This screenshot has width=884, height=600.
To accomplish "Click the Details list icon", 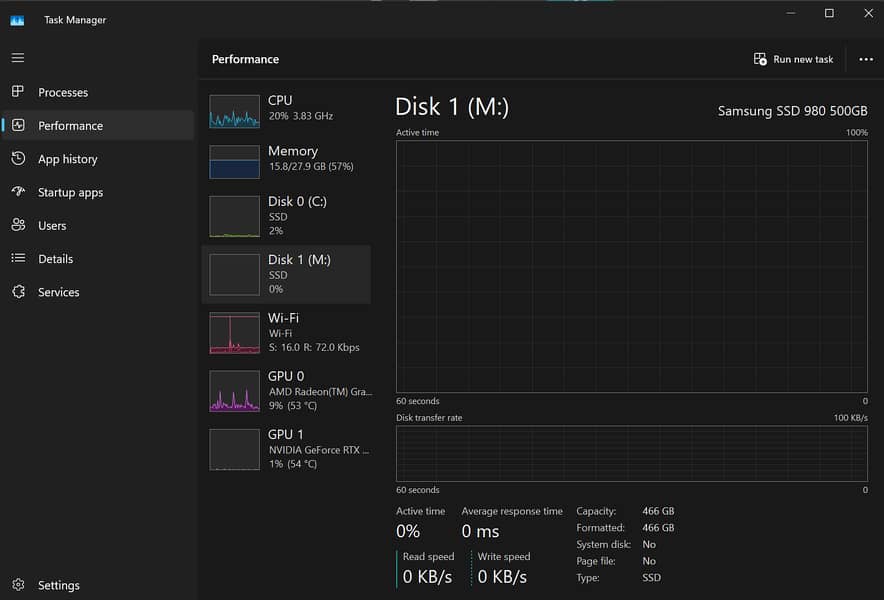I will tap(18, 258).
